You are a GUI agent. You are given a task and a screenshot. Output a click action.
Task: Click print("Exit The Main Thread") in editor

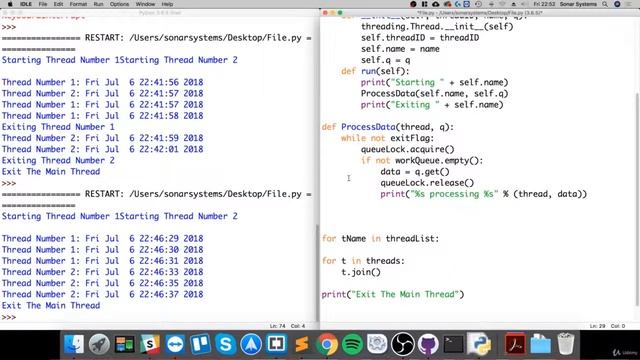[x=393, y=294]
